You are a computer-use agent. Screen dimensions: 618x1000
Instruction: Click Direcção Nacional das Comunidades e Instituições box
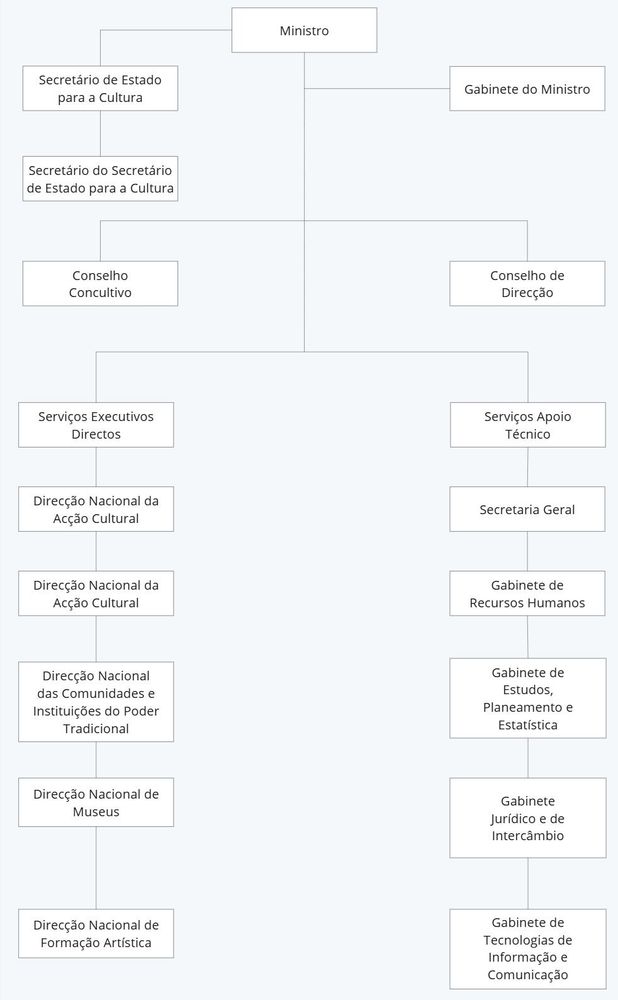click(96, 702)
